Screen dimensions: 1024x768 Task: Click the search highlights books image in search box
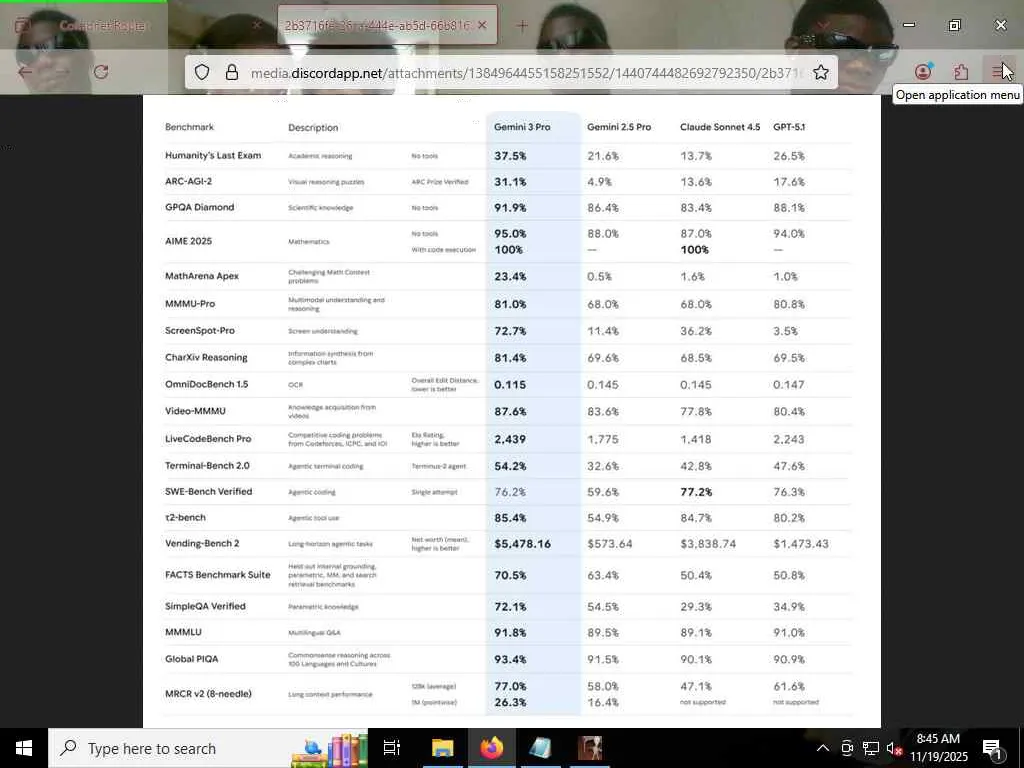[x=329, y=750]
